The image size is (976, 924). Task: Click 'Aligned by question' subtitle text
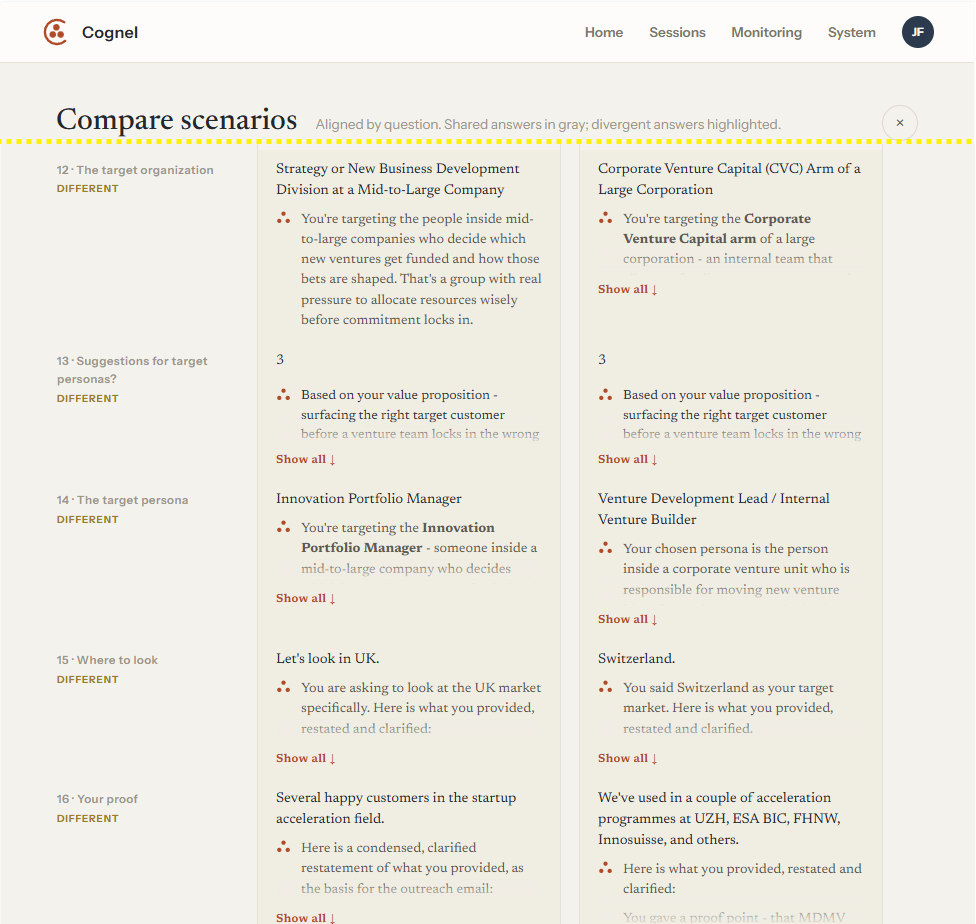tap(548, 125)
